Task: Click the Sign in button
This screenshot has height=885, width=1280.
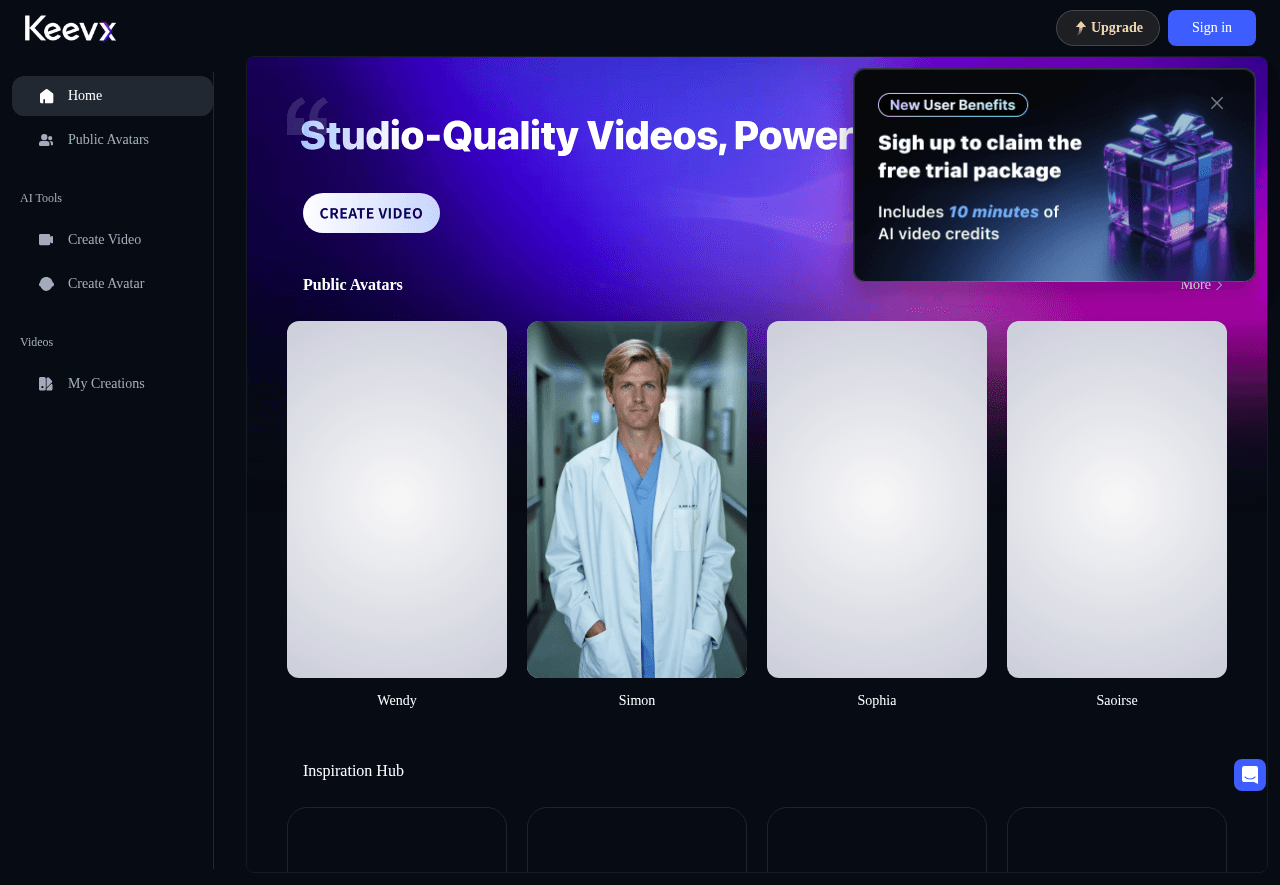Action: tap(1211, 28)
